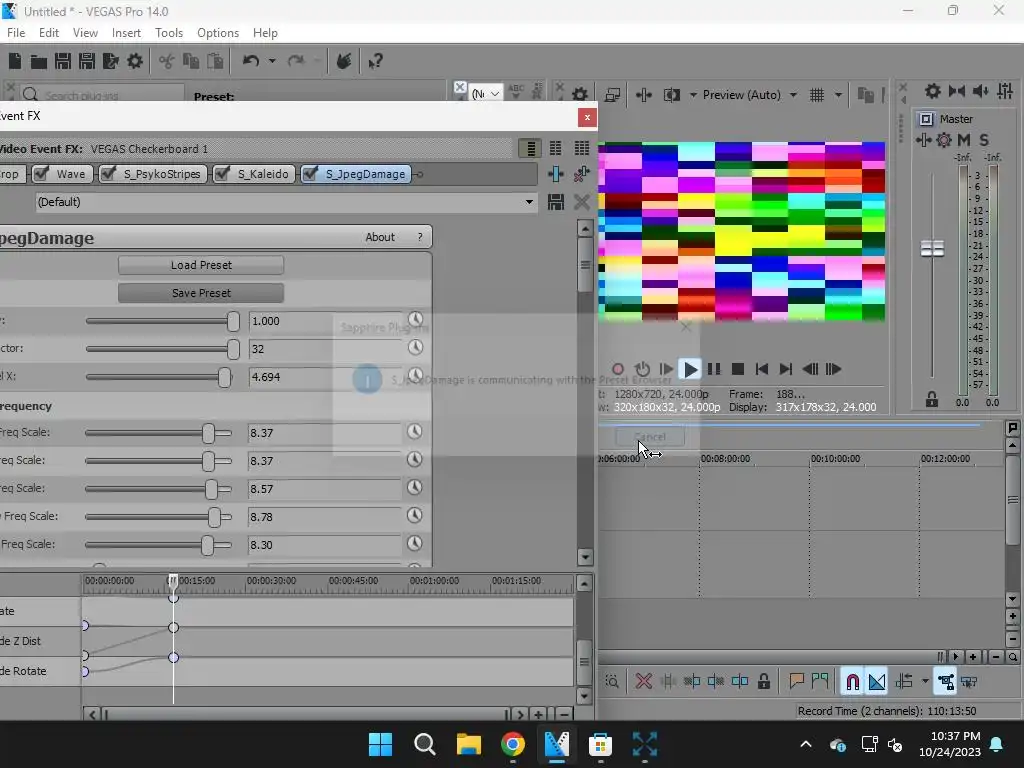Open a project with the folder icon
The height and width of the screenshot is (768, 1024).
[39, 61]
